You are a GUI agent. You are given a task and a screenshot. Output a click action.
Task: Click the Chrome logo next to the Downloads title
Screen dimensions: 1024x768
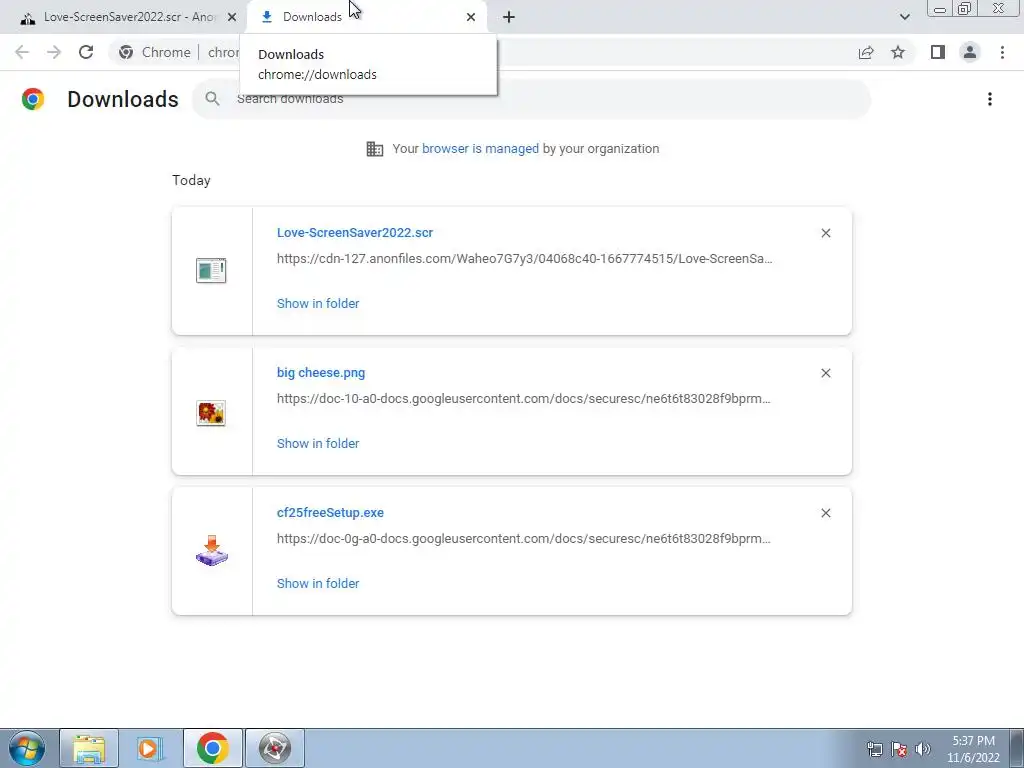click(x=33, y=99)
